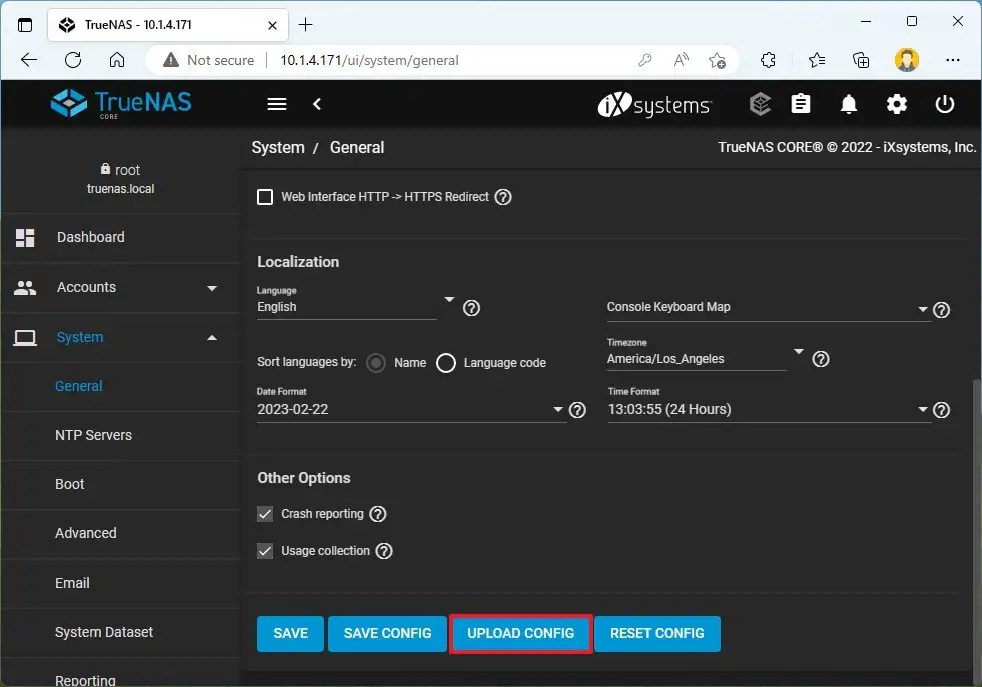Click the clipboard/jobs icon in the header

[x=801, y=104]
